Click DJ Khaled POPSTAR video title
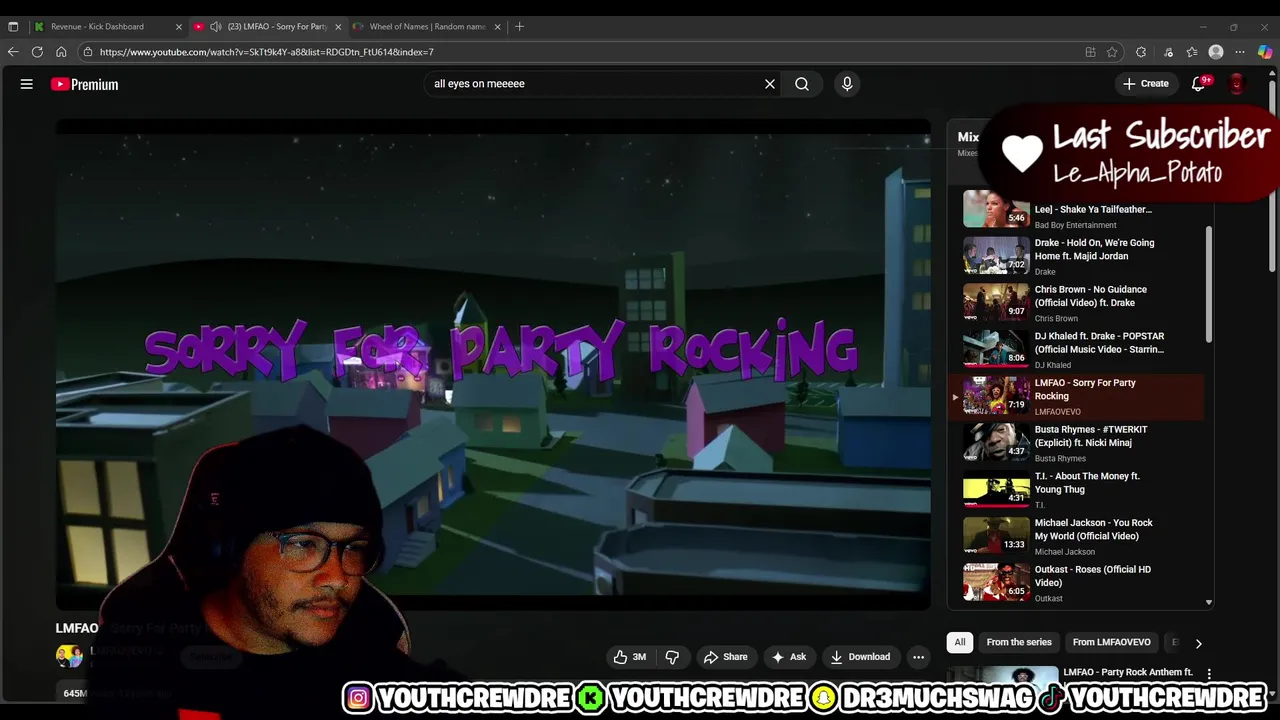This screenshot has width=1280, height=720. click(1099, 343)
